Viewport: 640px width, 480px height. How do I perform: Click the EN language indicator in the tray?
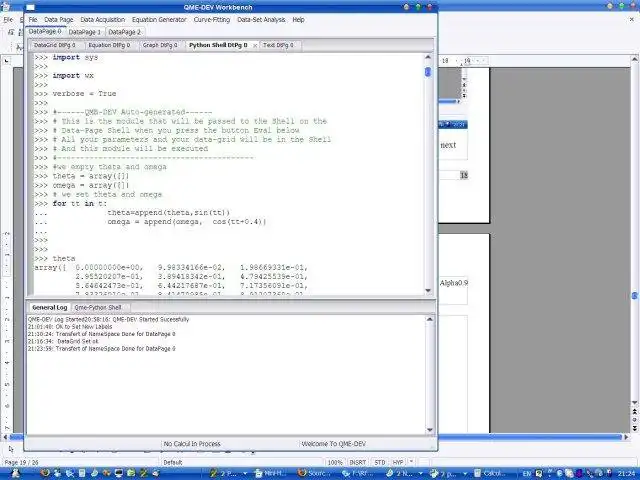(527, 473)
